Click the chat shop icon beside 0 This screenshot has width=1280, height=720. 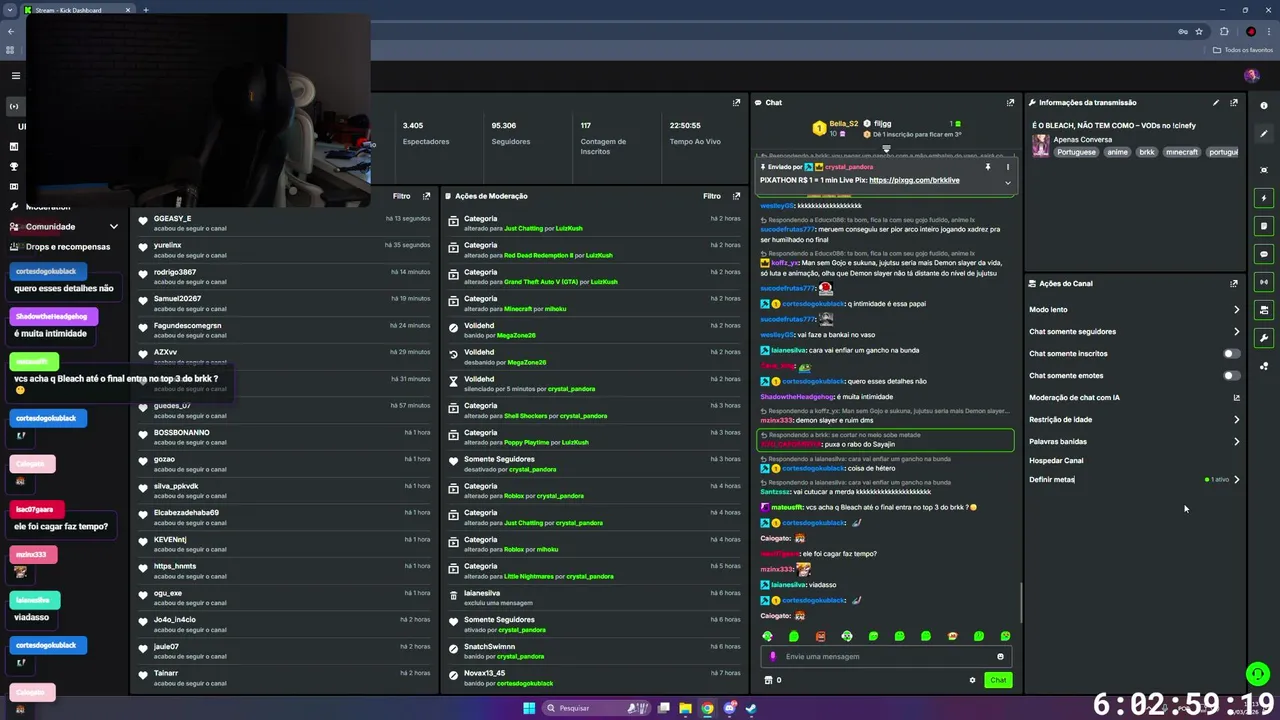[x=768, y=680]
